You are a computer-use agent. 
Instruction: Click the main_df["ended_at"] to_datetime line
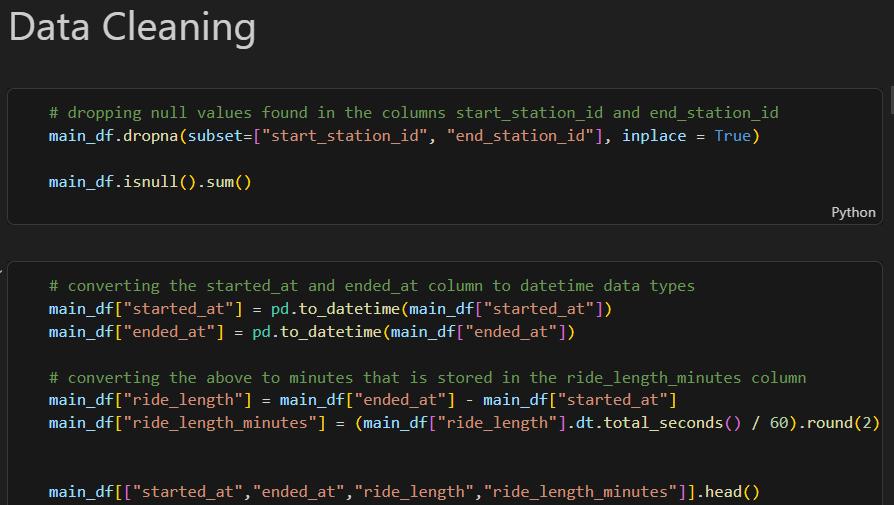(x=312, y=332)
